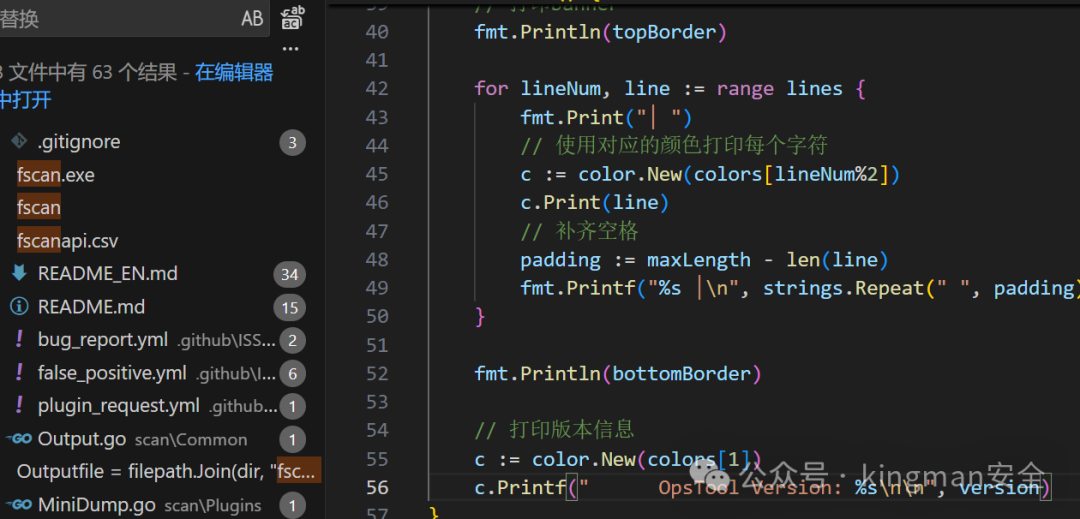The image size is (1080, 519).
Task: Toggle the AB preserve case option
Action: 252,19
